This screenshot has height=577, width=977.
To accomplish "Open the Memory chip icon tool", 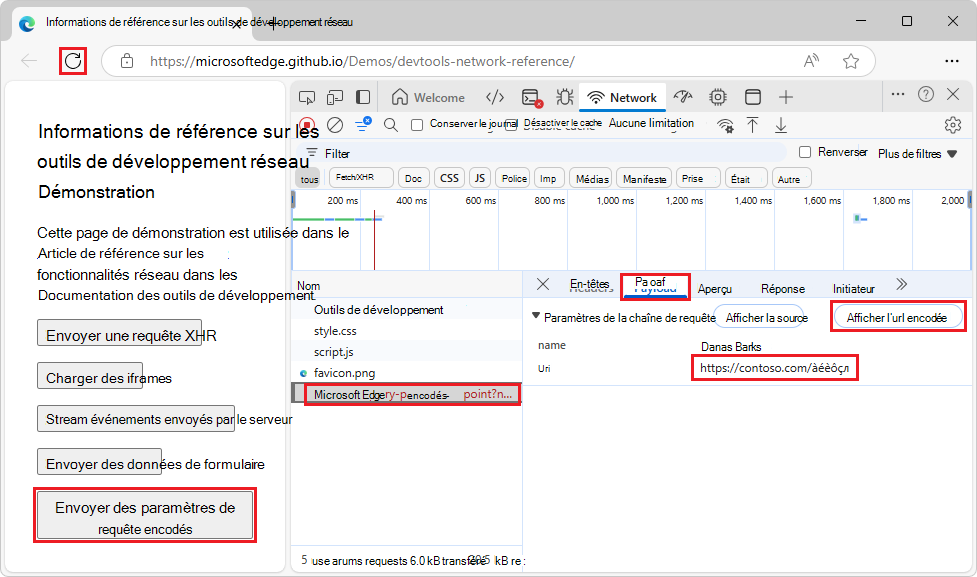I will pyautogui.click(x=718, y=97).
